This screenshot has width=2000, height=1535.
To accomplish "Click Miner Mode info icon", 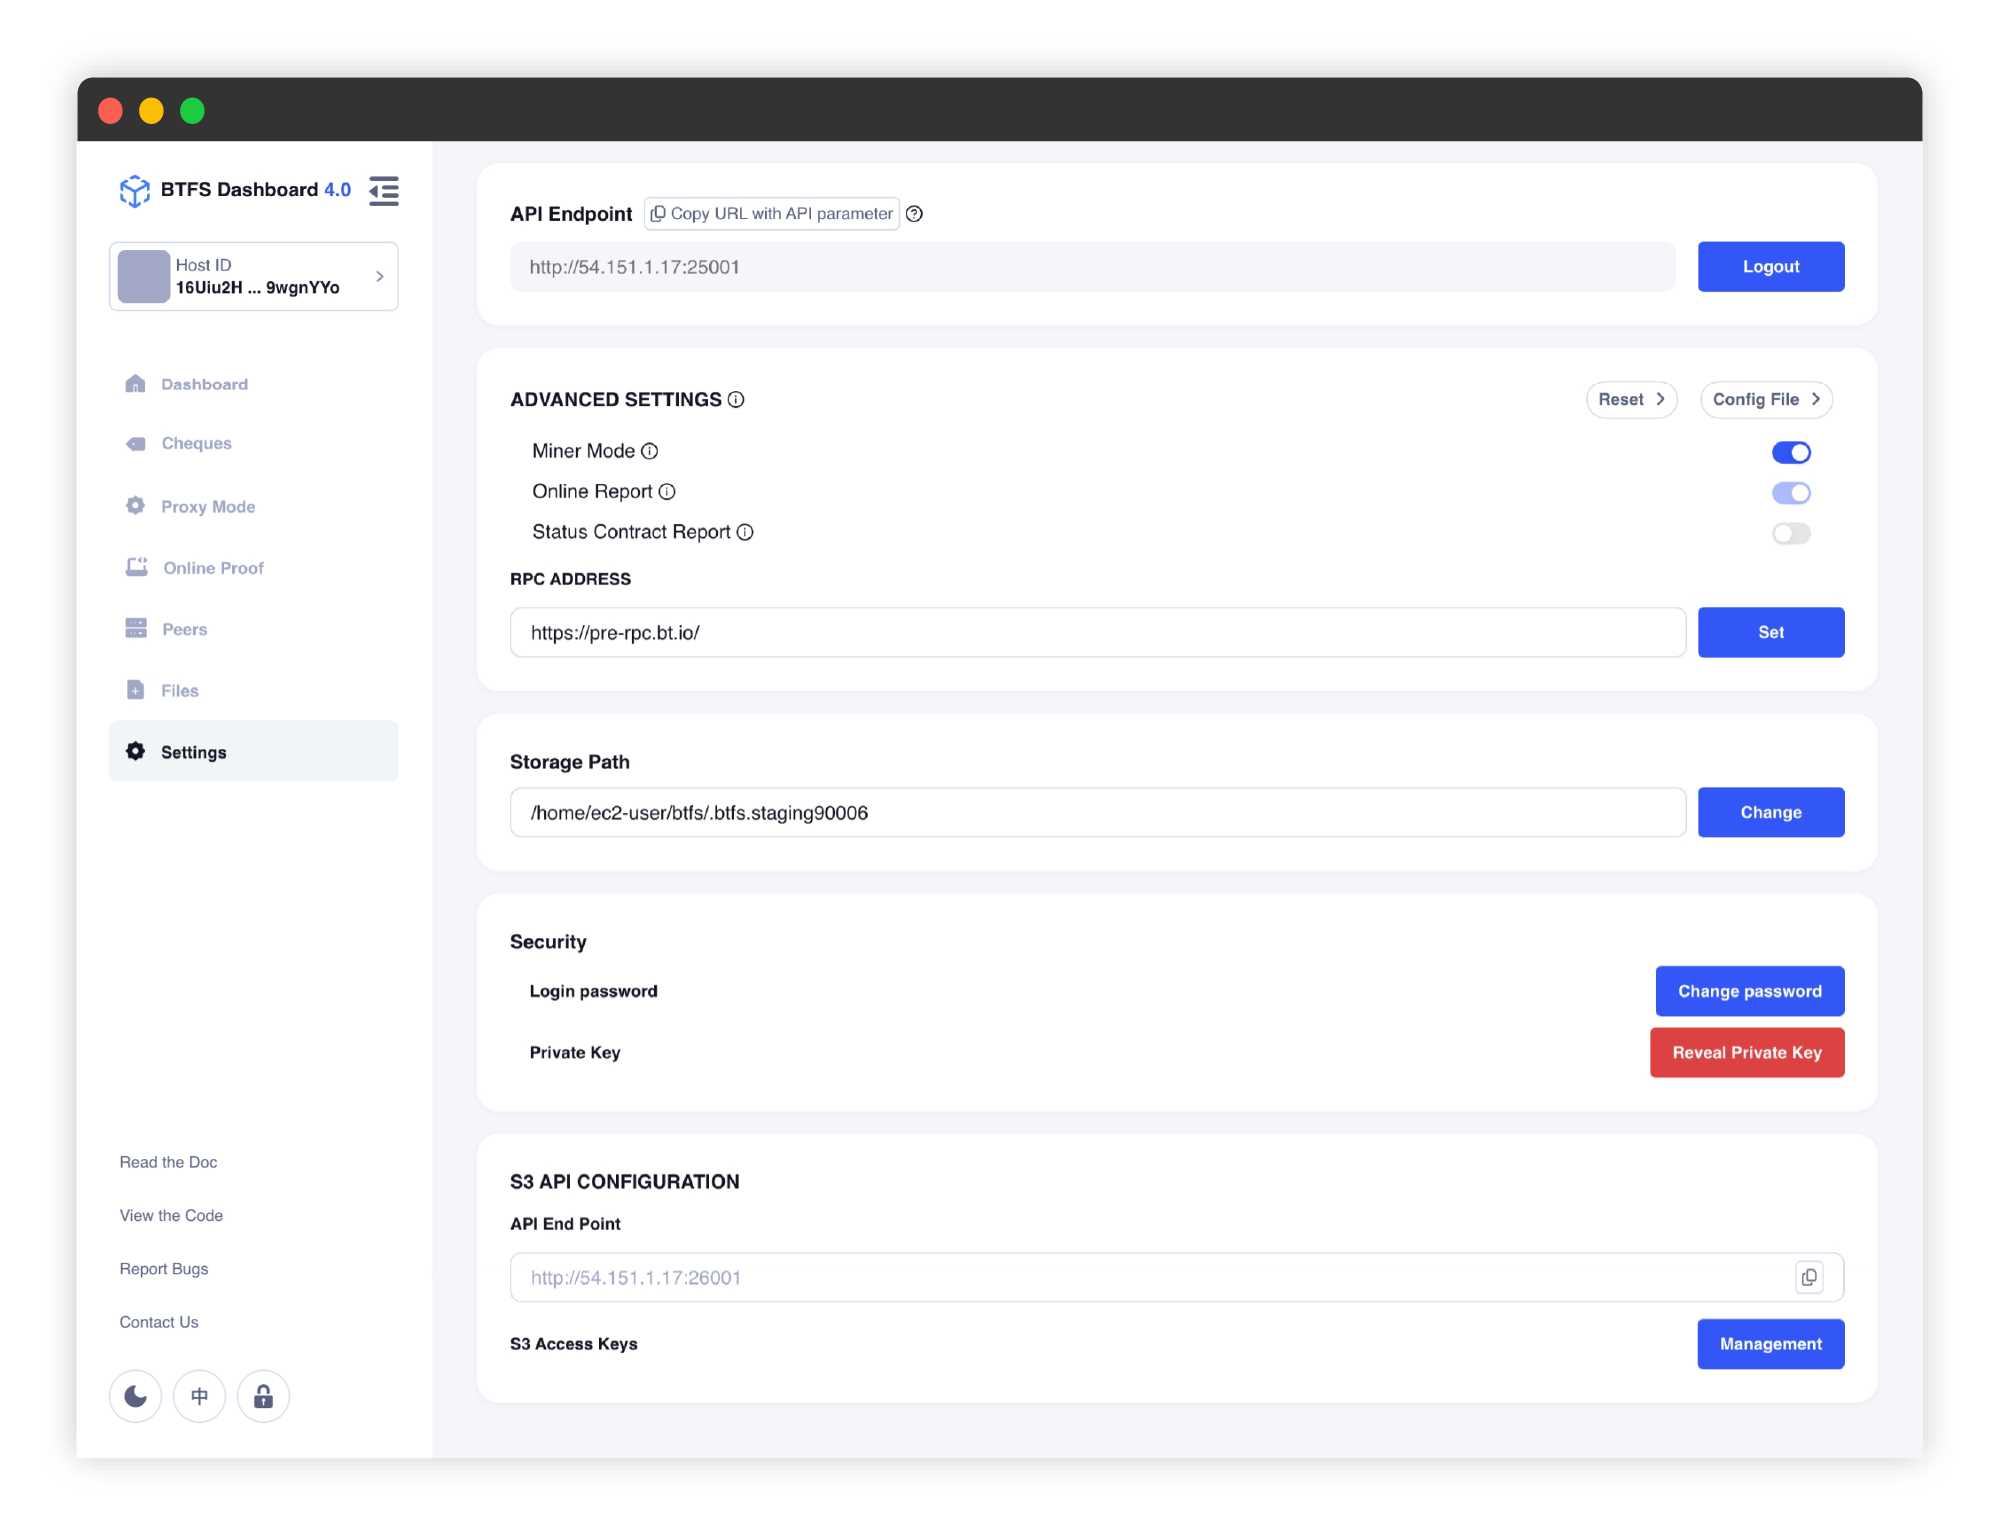I will pyautogui.click(x=650, y=451).
